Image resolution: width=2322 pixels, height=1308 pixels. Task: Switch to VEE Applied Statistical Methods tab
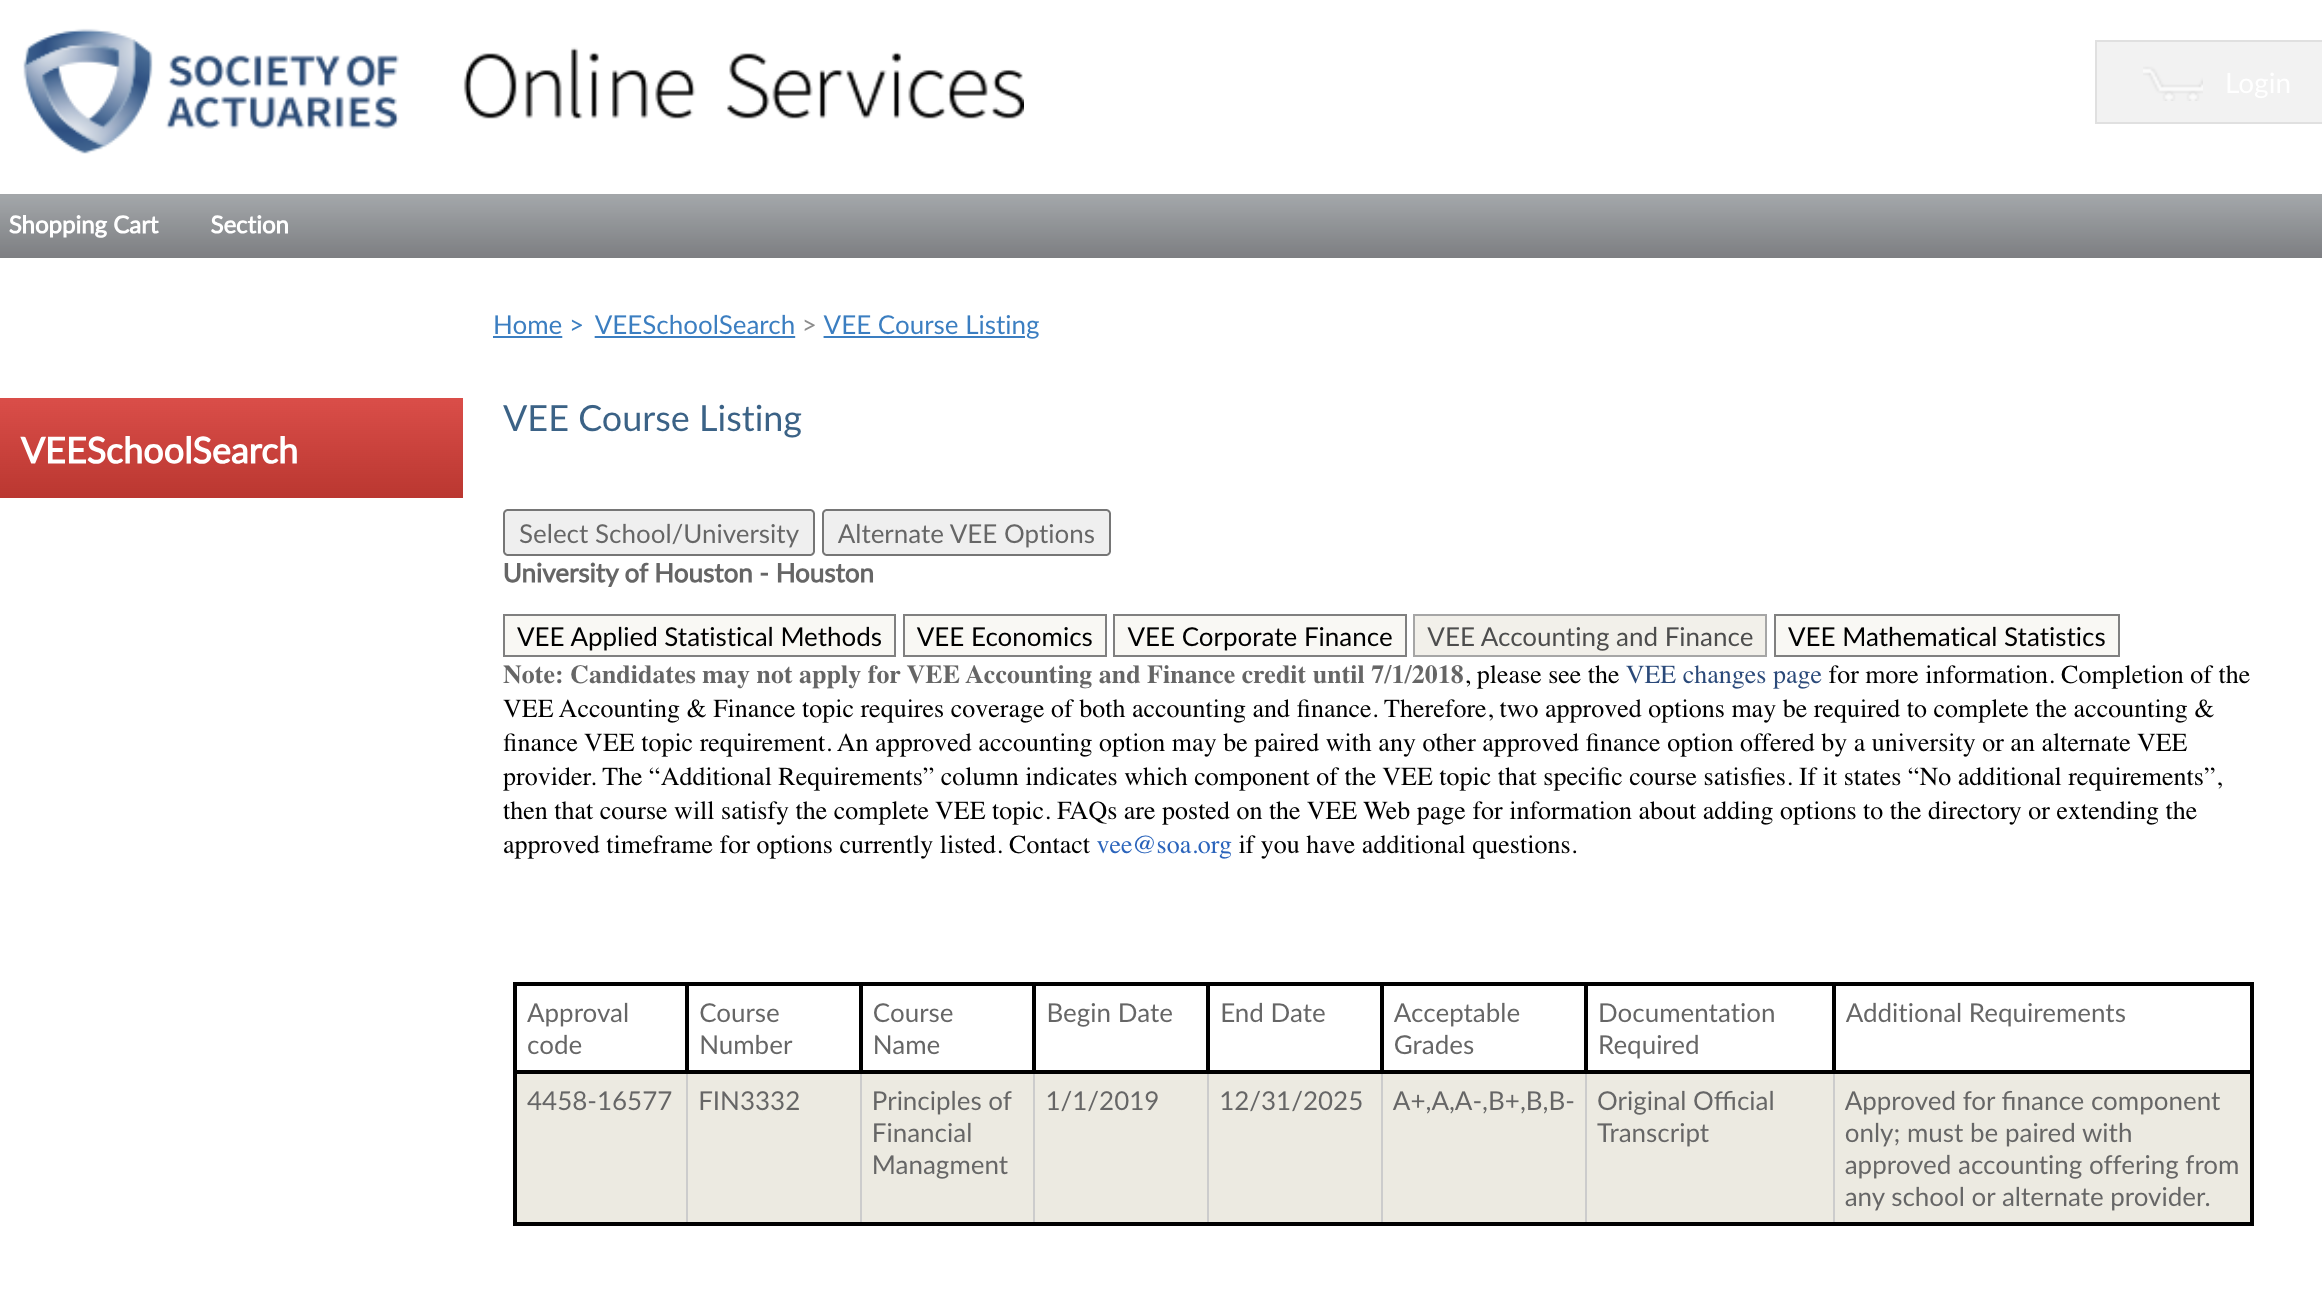[698, 636]
